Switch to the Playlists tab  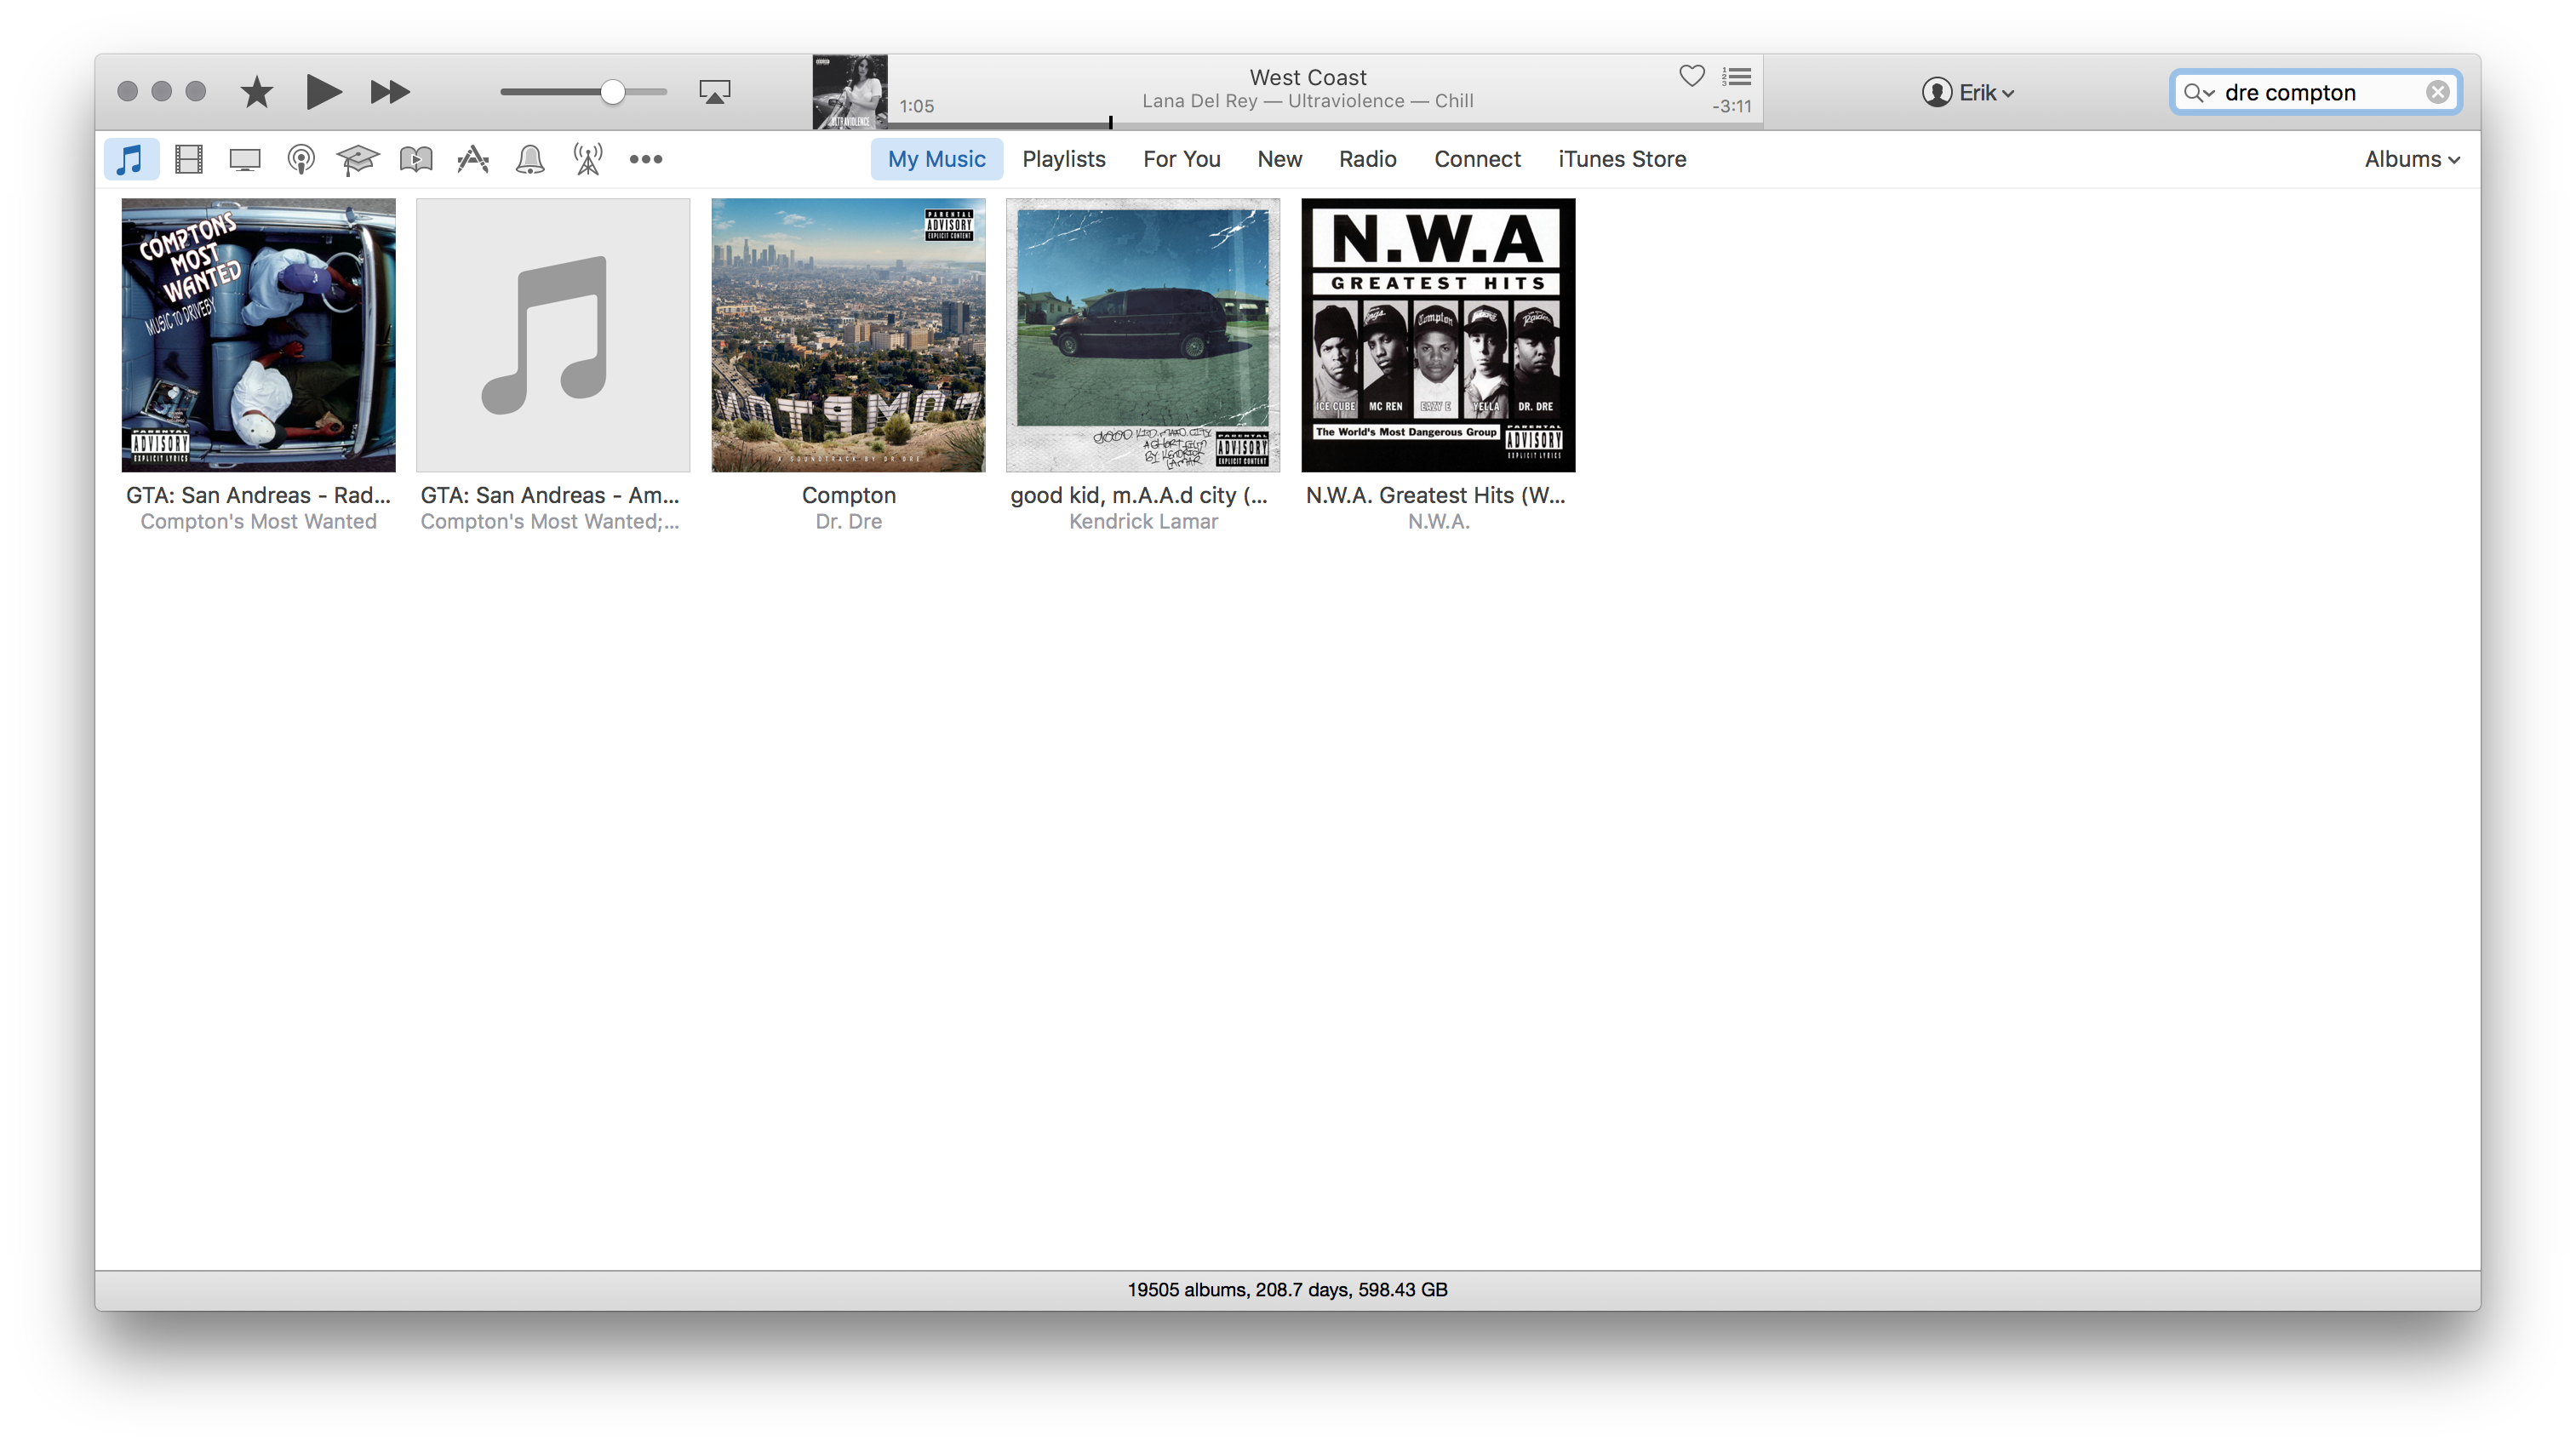tap(1063, 159)
